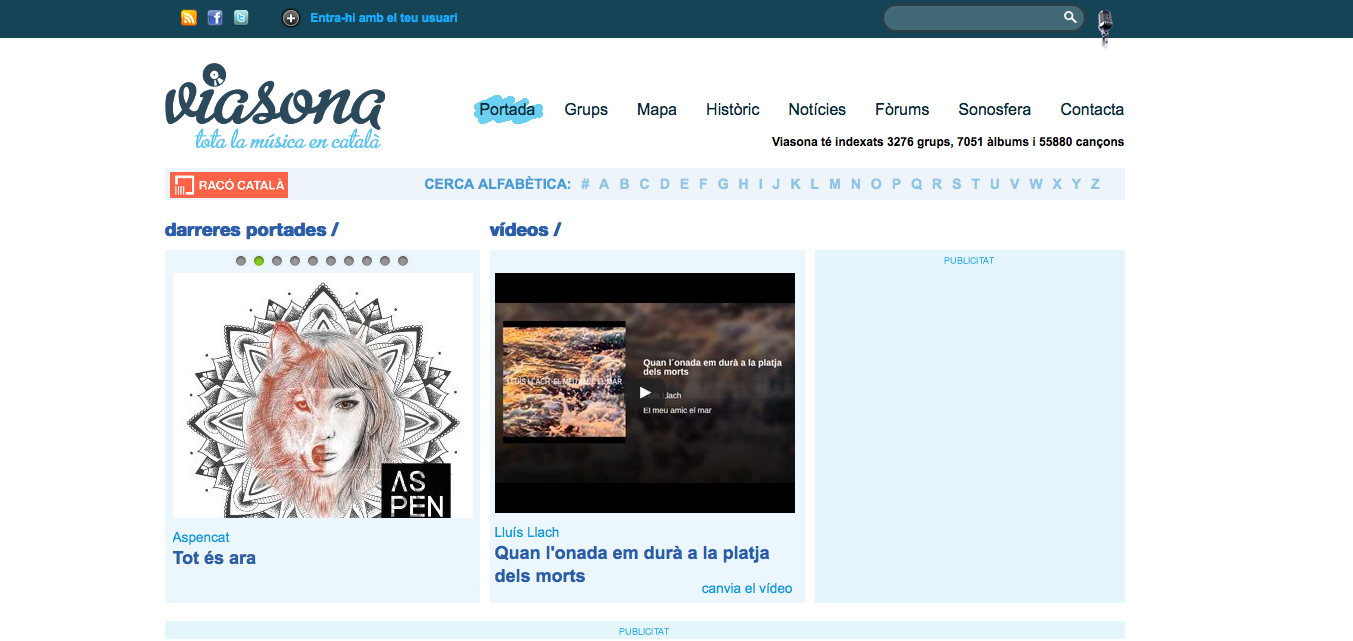Viewport: 1353px width, 641px height.
Task: Open the 'Tot és ara' album link
Action: 214,558
